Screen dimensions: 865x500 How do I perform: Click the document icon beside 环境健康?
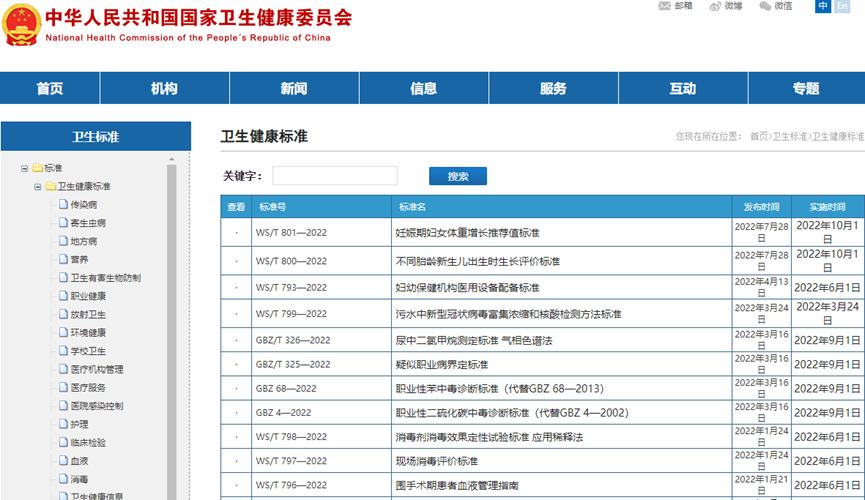63,332
